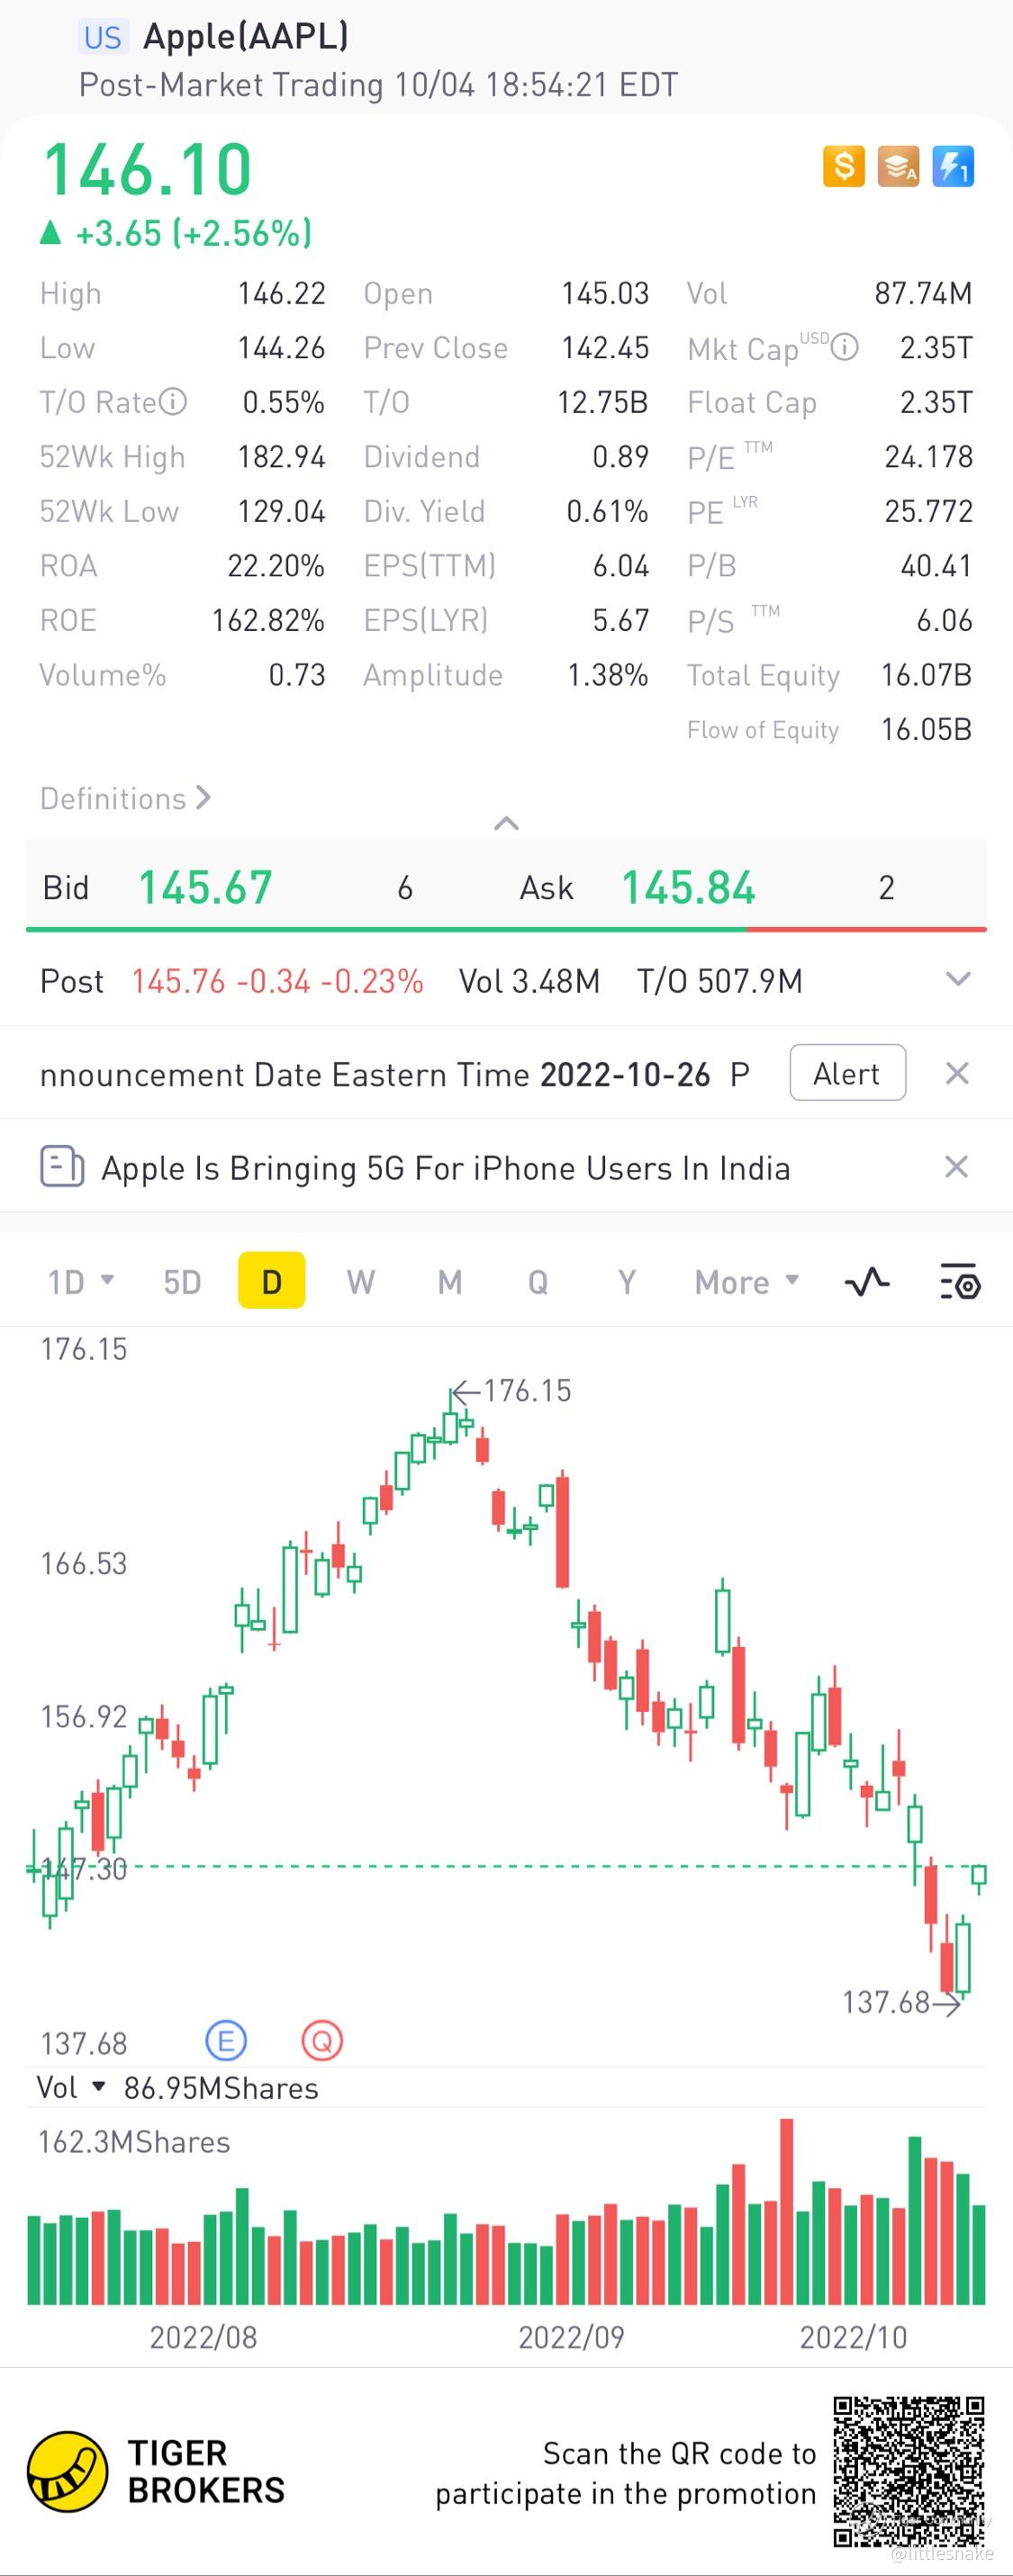
Task: Tap the brown layers badge icon
Action: click(898, 166)
